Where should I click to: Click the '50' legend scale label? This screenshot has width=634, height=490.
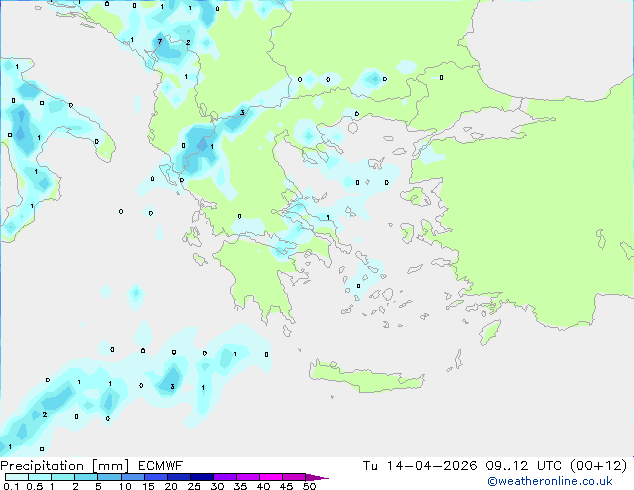[309, 486]
